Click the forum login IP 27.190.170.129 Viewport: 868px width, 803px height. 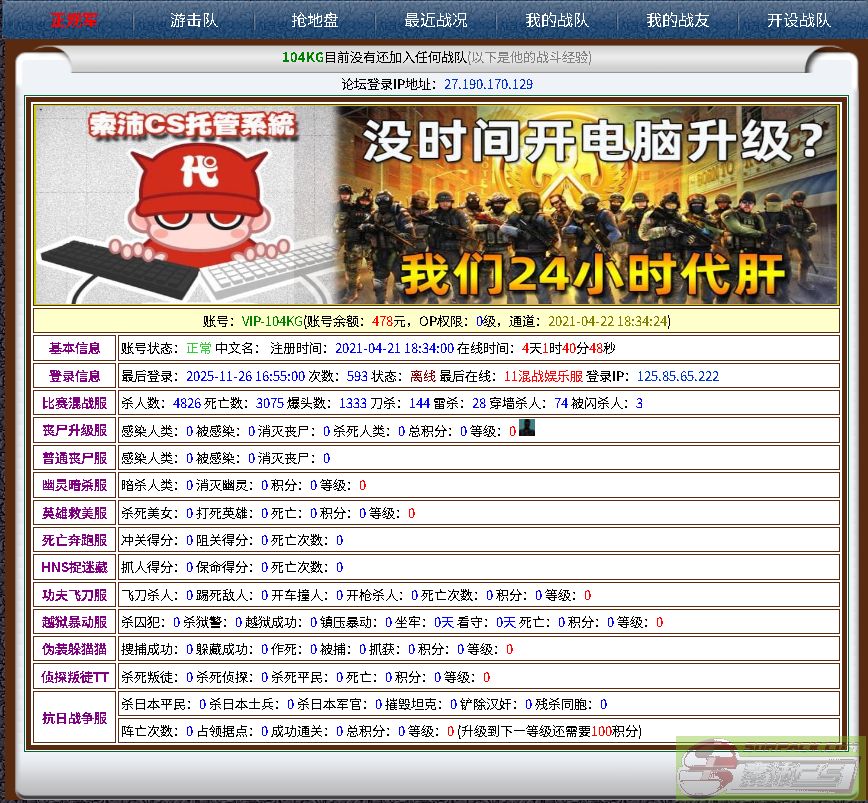[488, 85]
